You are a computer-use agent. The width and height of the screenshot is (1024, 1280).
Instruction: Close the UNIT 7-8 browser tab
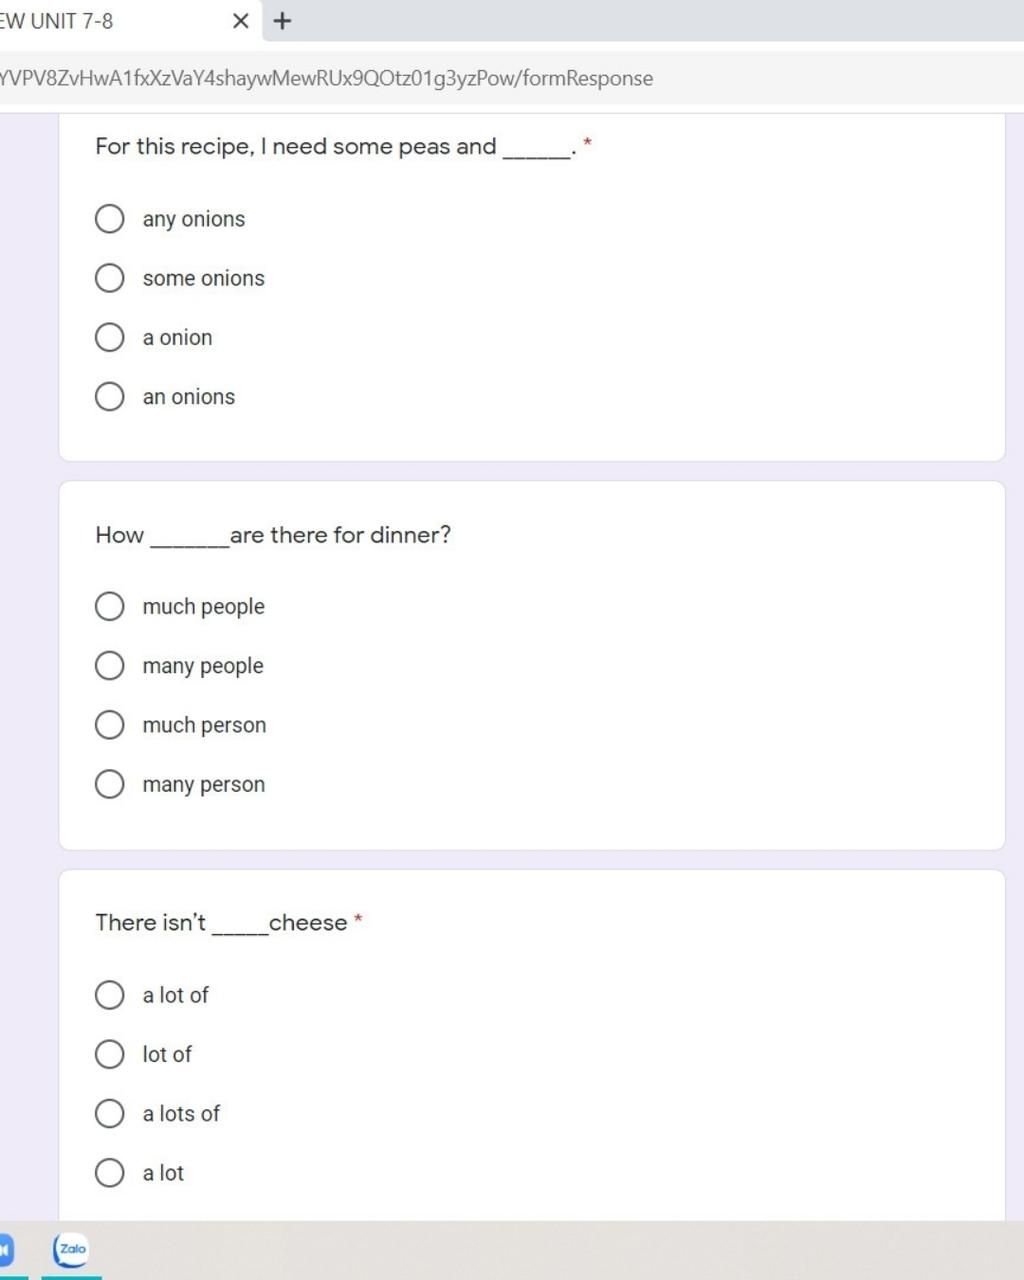tap(240, 21)
